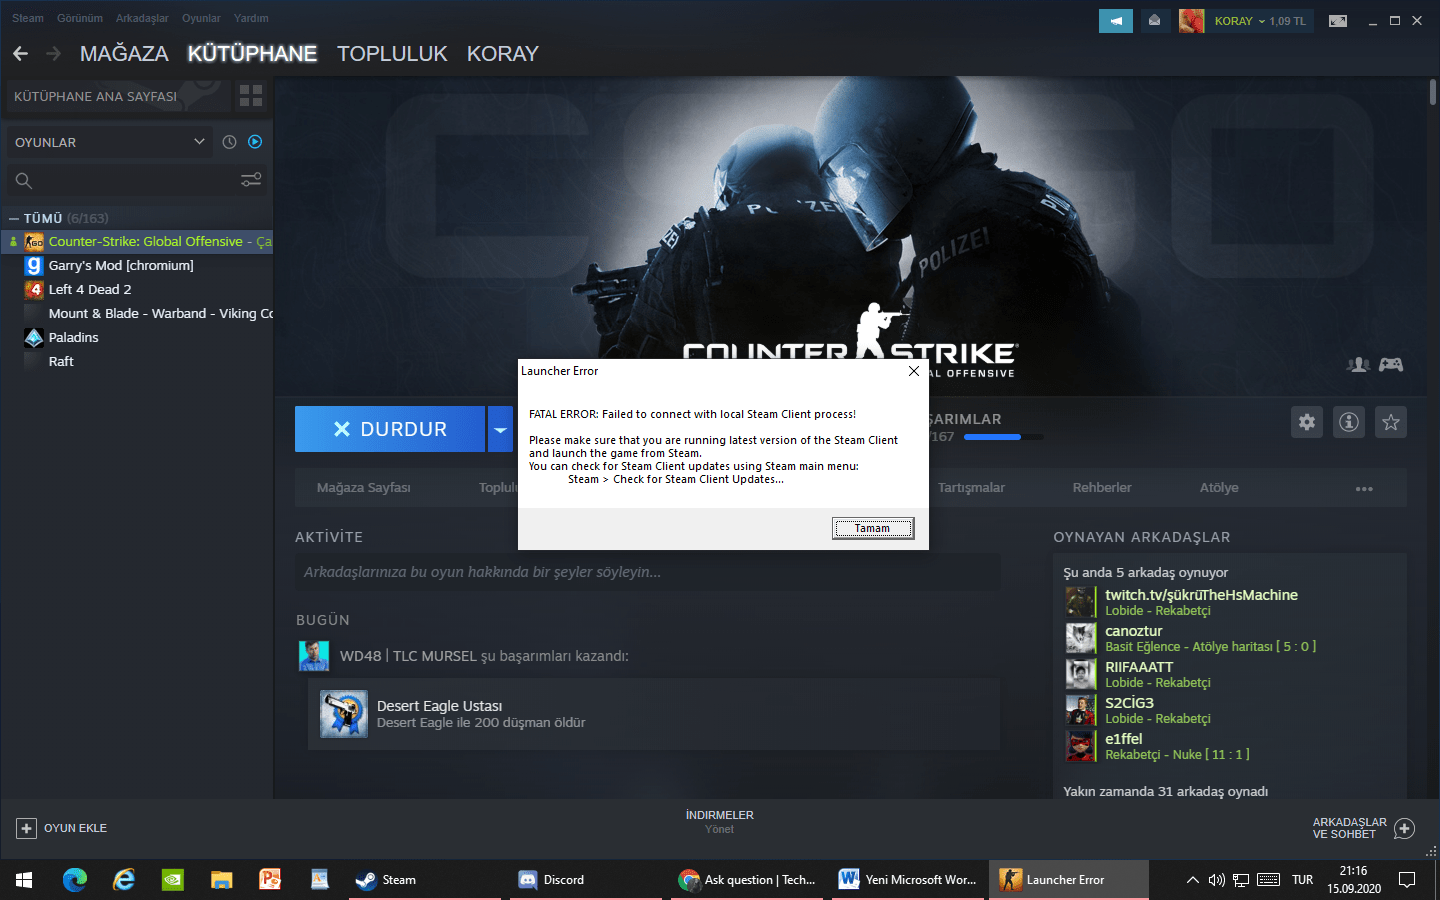Add CS:GO to favorites star icon
This screenshot has height=900, width=1440.
[1391, 422]
